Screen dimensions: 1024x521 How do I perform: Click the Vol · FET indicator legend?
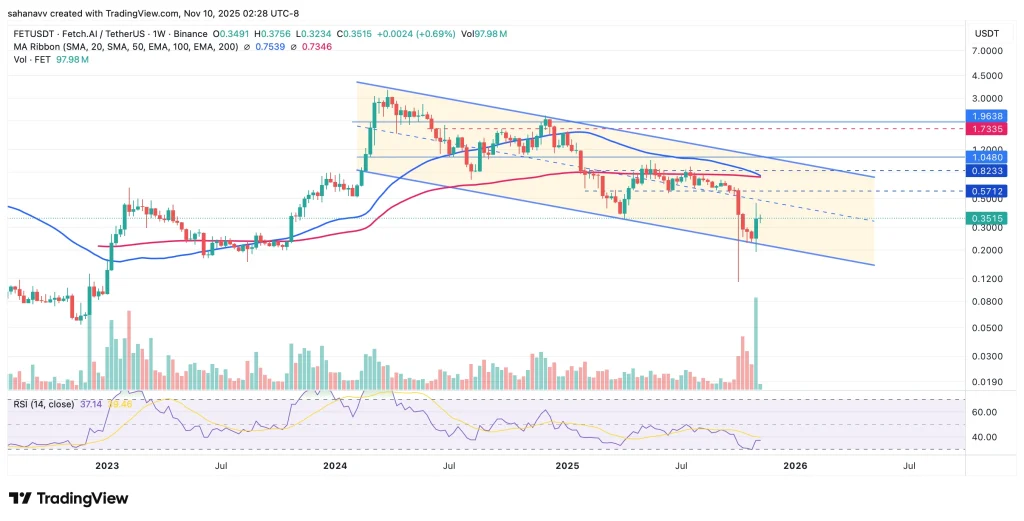click(x=30, y=60)
